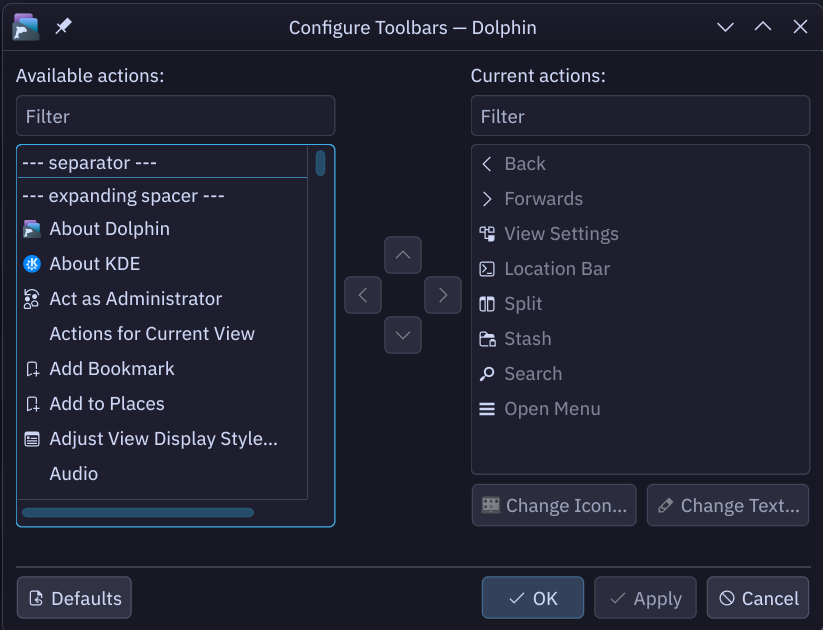
Task: Select the About KDE logo icon
Action: (x=32, y=264)
